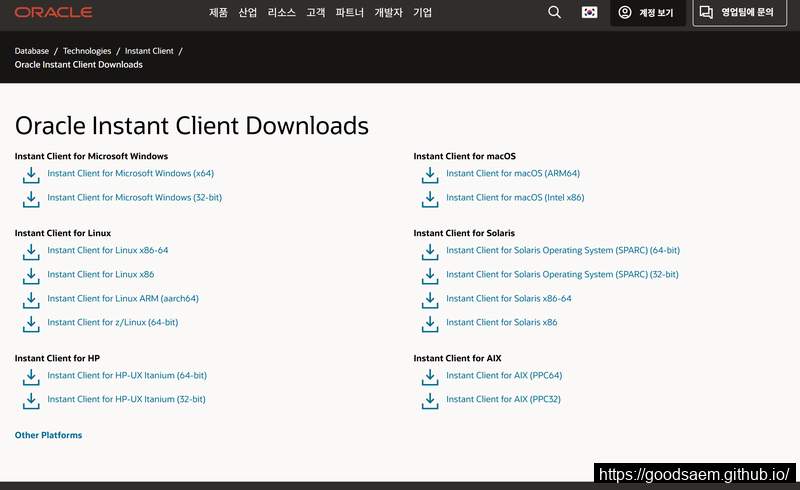Open Instant Client for AIX (PPC32) link
Image resolution: width=800 pixels, height=490 pixels.
503,399
